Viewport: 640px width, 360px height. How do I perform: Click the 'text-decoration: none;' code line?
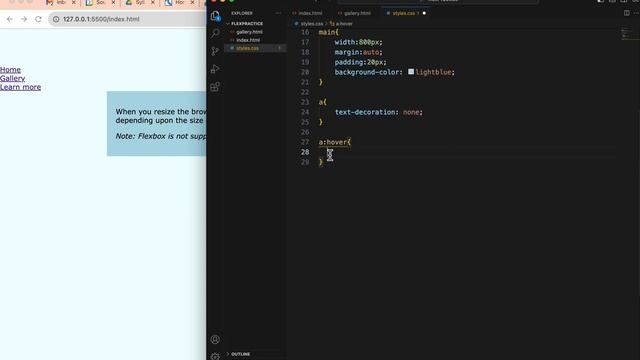coord(378,112)
